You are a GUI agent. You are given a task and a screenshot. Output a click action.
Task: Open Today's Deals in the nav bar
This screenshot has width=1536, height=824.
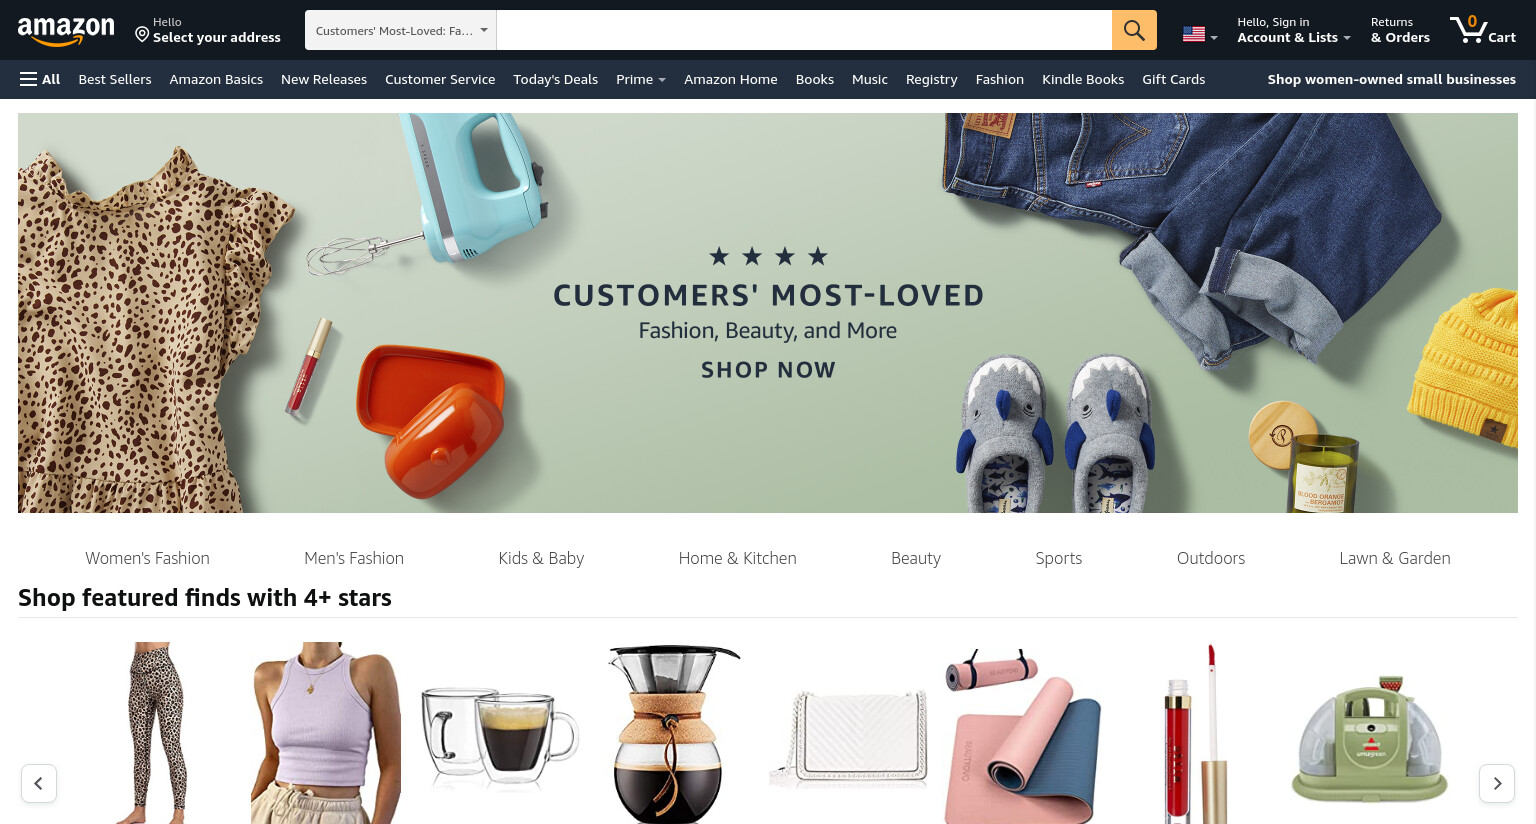pos(555,79)
